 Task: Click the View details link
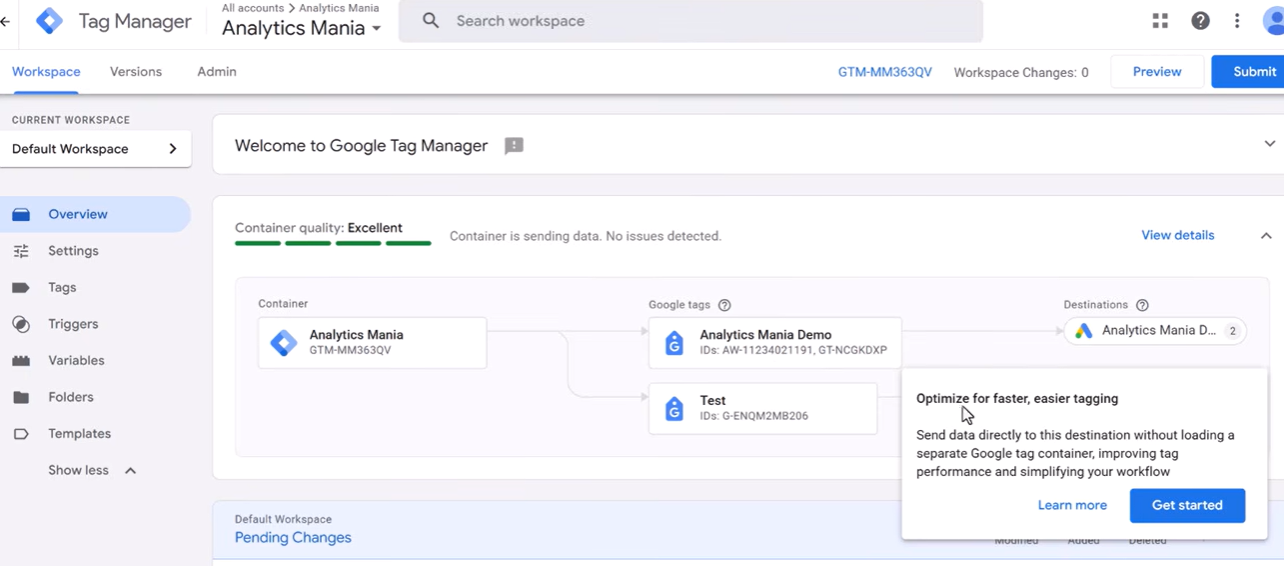[x=1178, y=235]
